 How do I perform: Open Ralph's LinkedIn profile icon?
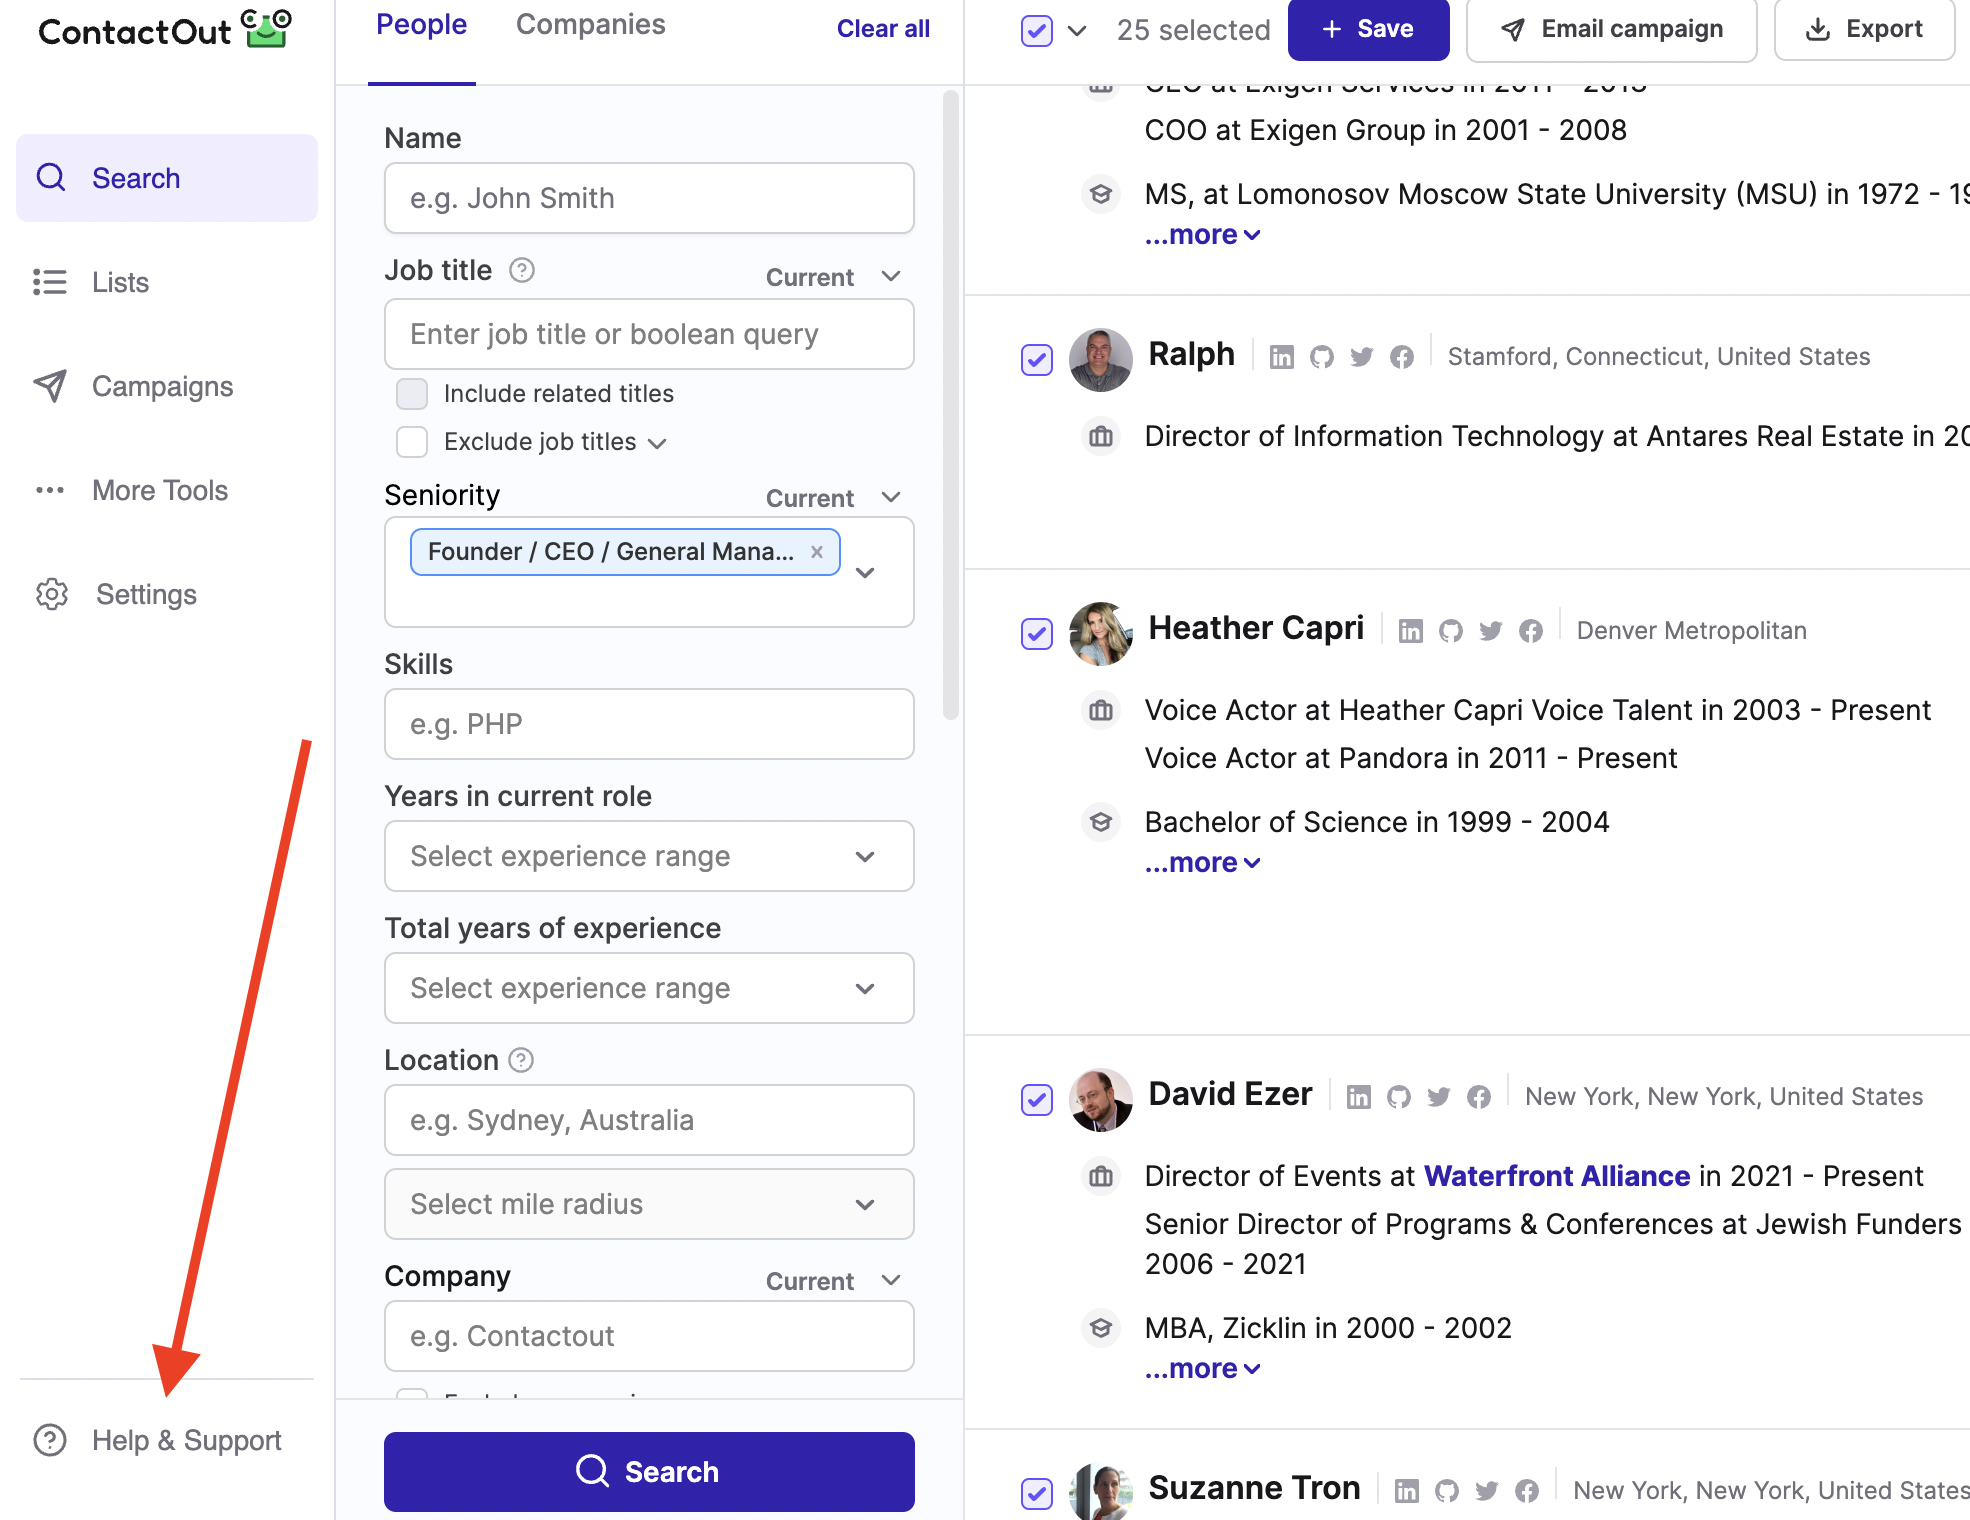[1281, 357]
